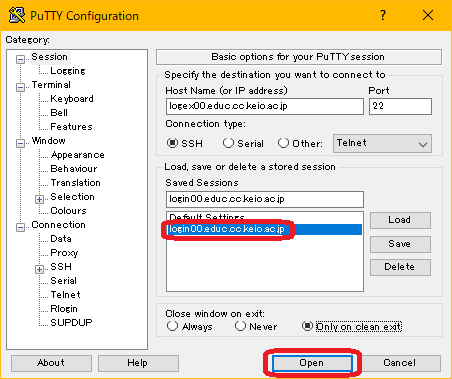Open the Rlogin category
The height and width of the screenshot is (379, 452).
64,309
